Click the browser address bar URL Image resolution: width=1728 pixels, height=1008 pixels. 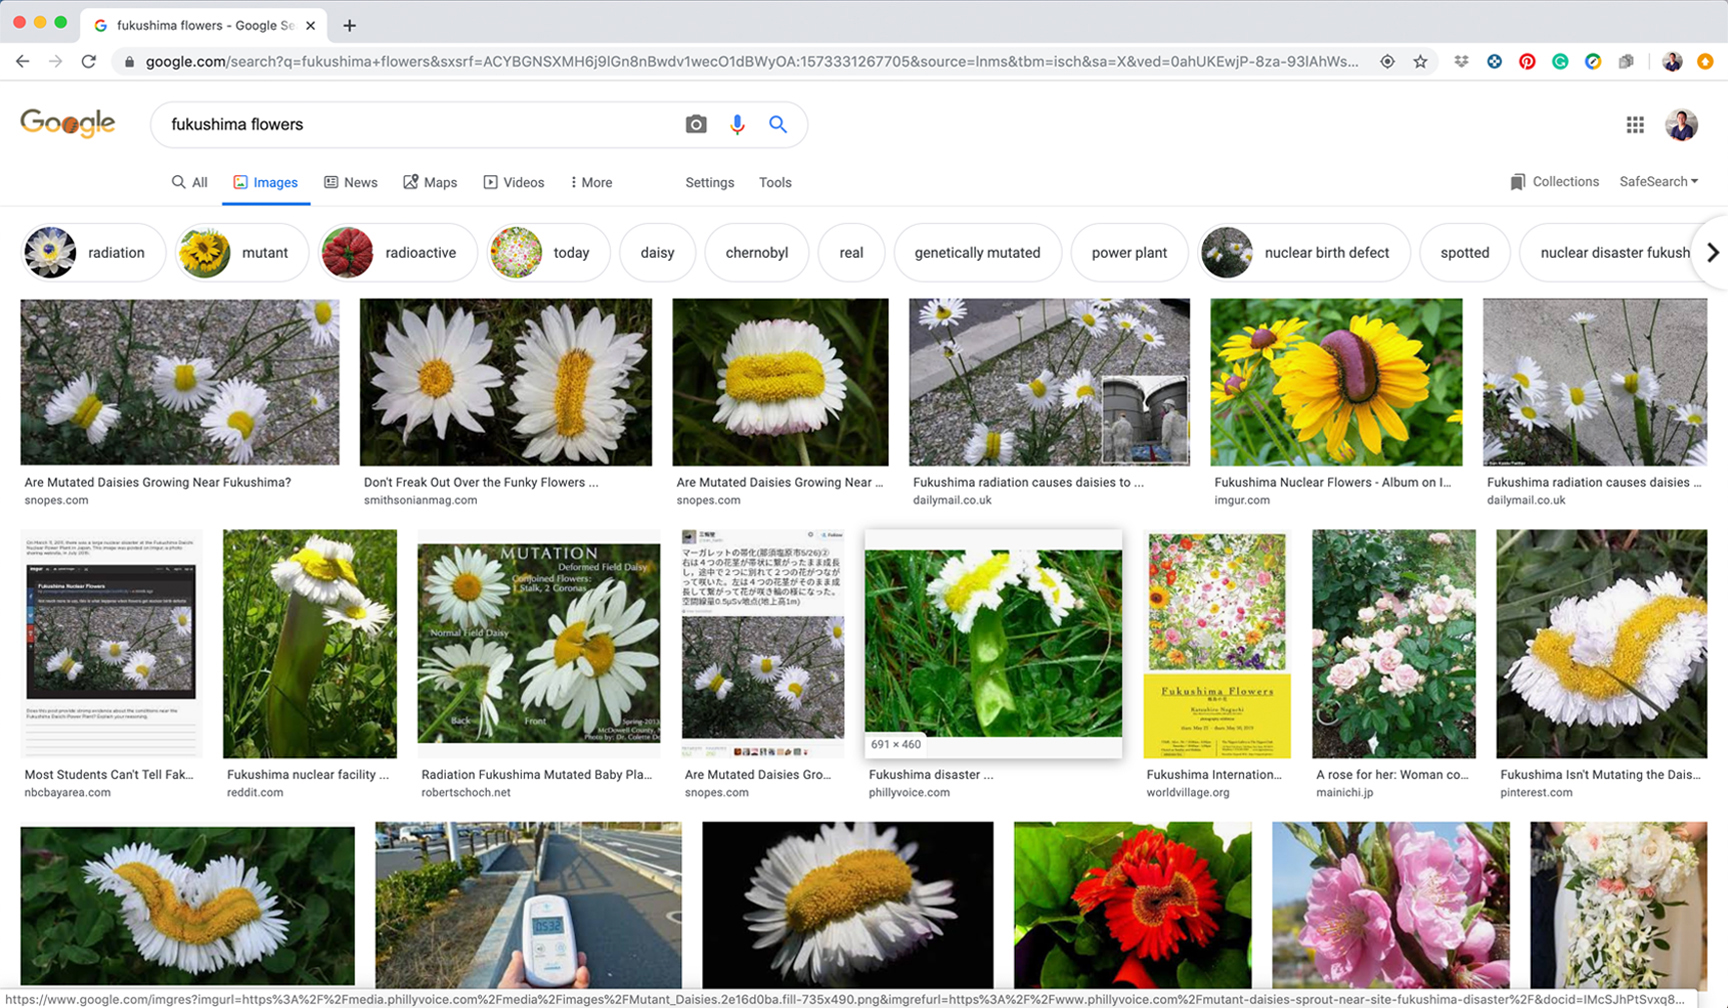750,61
